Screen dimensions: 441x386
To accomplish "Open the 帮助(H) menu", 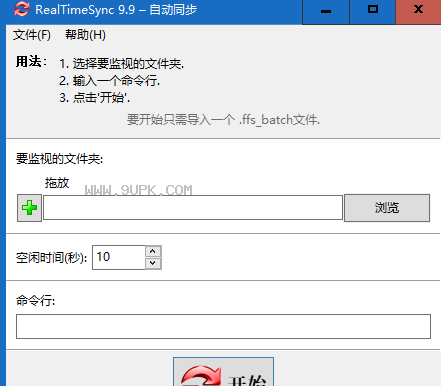I will tap(85, 35).
